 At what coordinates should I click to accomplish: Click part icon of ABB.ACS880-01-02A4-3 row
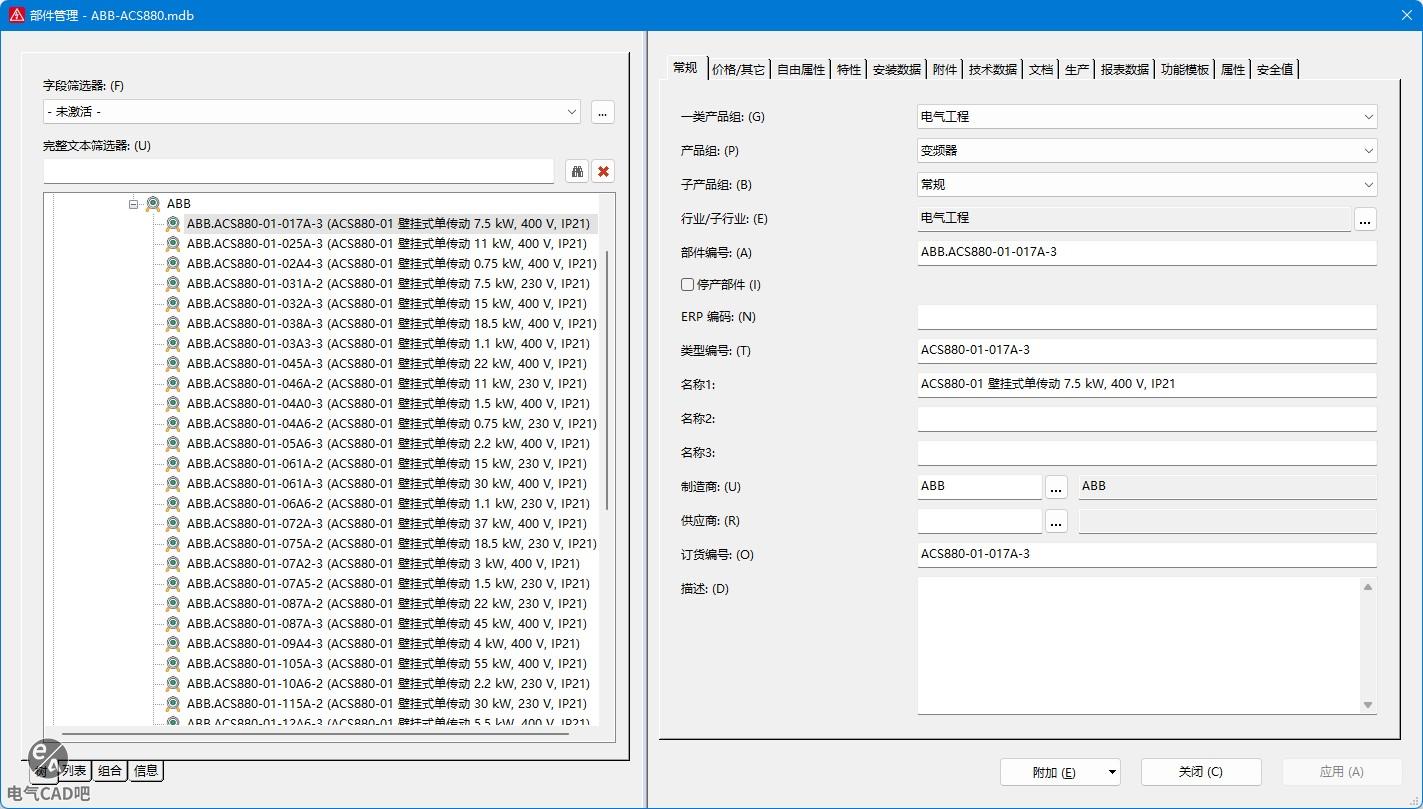point(173,264)
